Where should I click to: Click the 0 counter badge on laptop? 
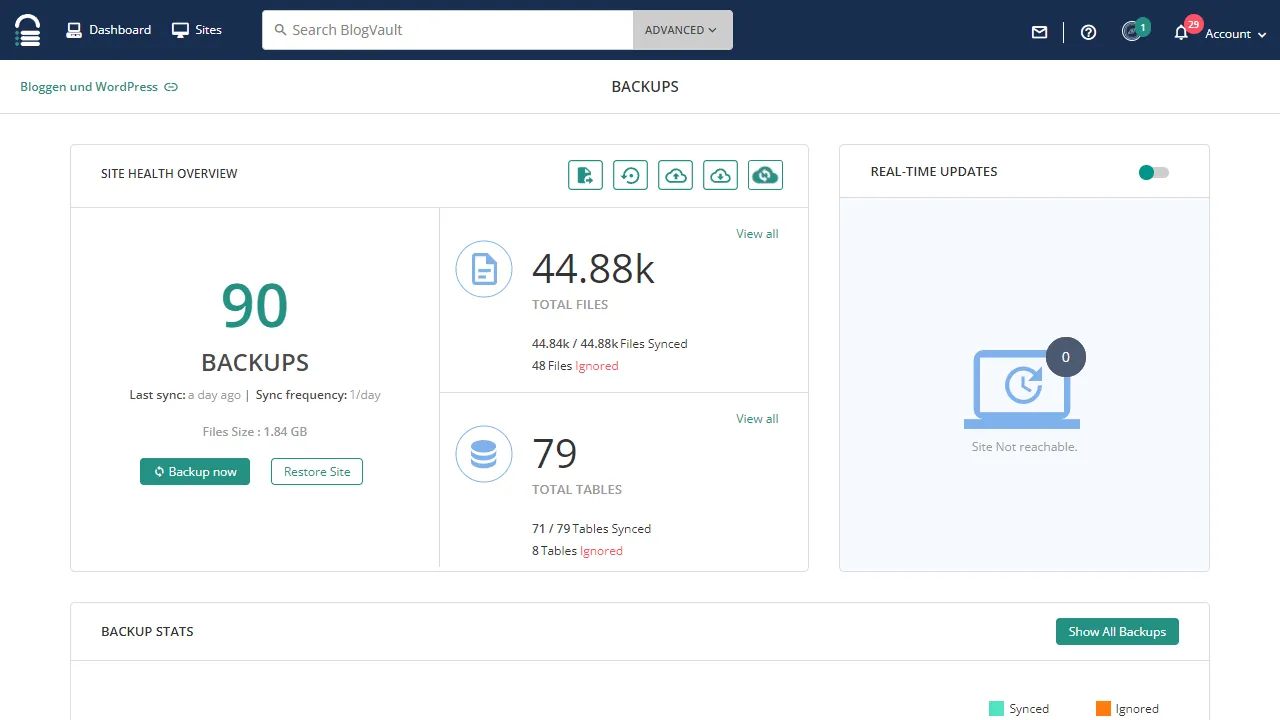click(x=1065, y=357)
